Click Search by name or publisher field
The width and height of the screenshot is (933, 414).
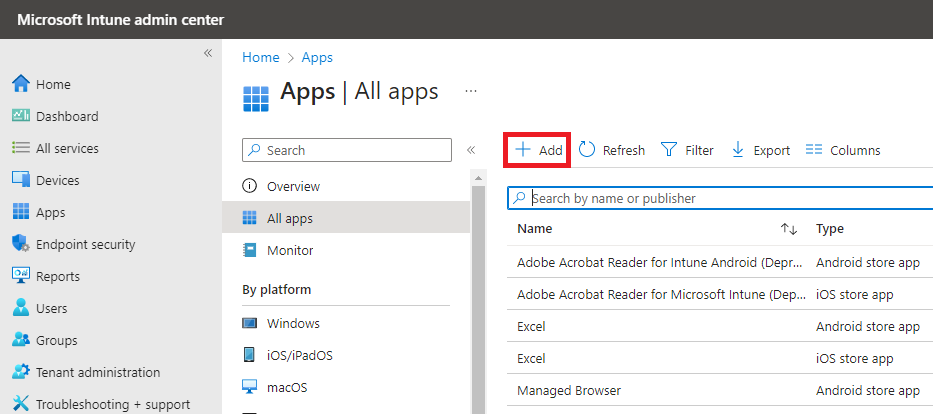(720, 198)
